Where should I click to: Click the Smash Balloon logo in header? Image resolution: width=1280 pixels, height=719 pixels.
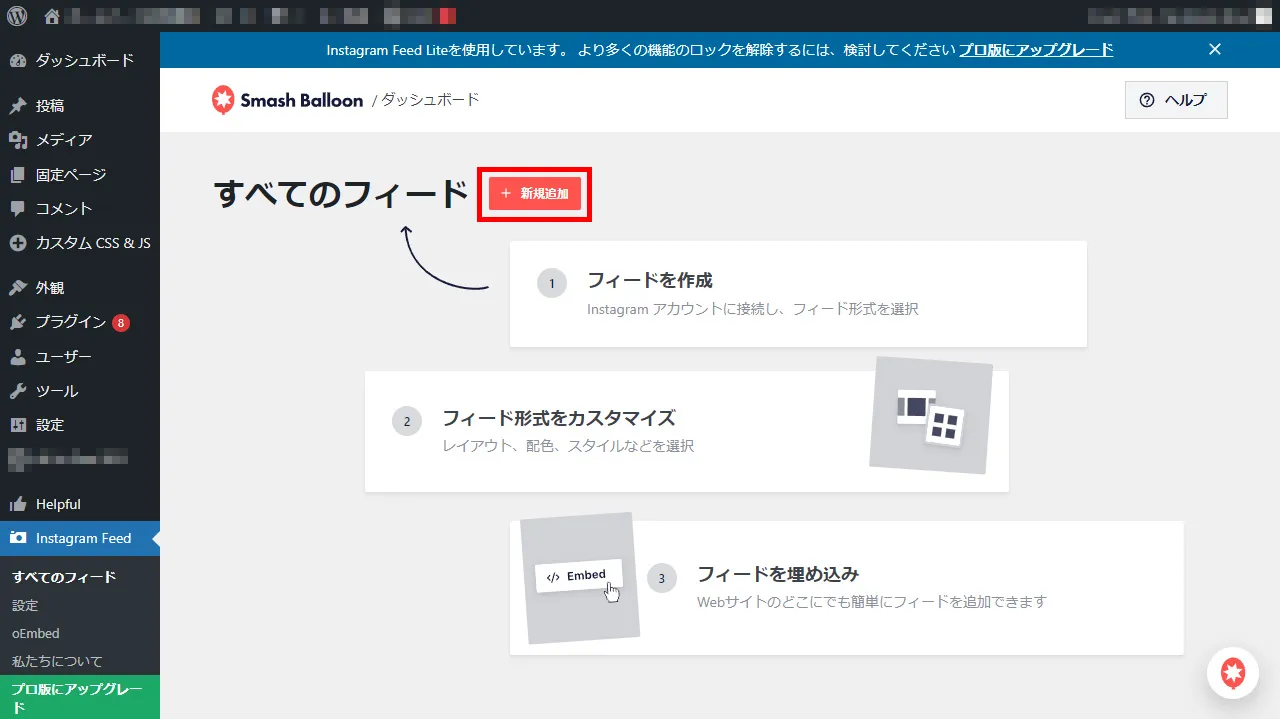pyautogui.click(x=287, y=100)
